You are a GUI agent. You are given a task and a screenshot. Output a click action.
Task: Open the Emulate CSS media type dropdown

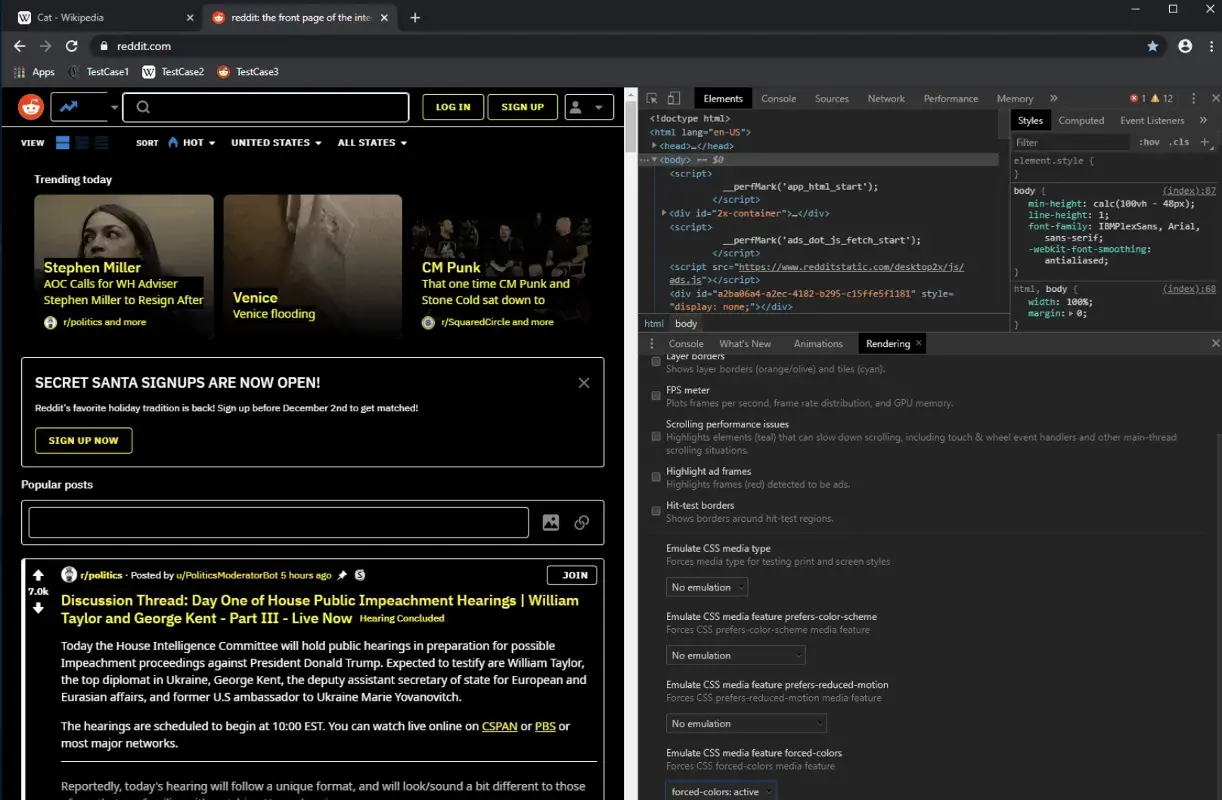[707, 587]
